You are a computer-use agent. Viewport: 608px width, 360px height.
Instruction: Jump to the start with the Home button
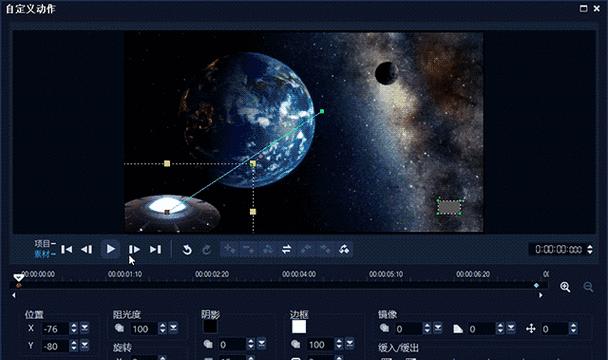[x=67, y=249]
